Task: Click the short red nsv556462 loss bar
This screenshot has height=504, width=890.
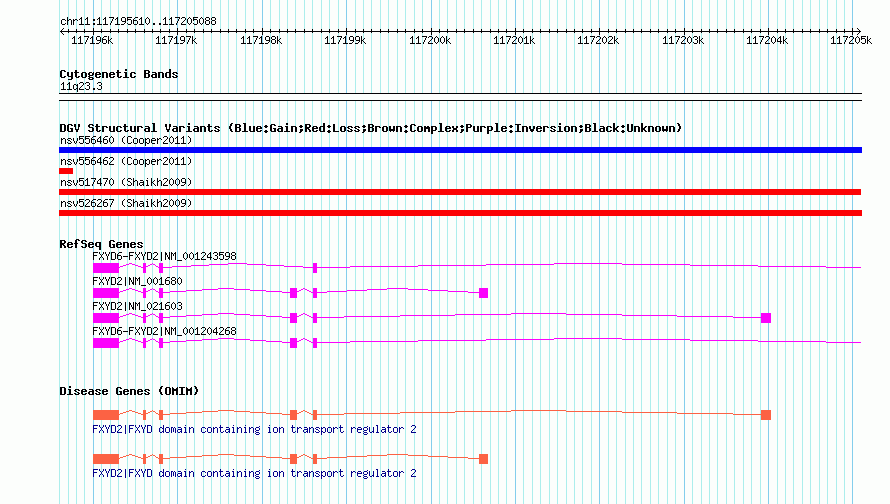Action: (66, 171)
